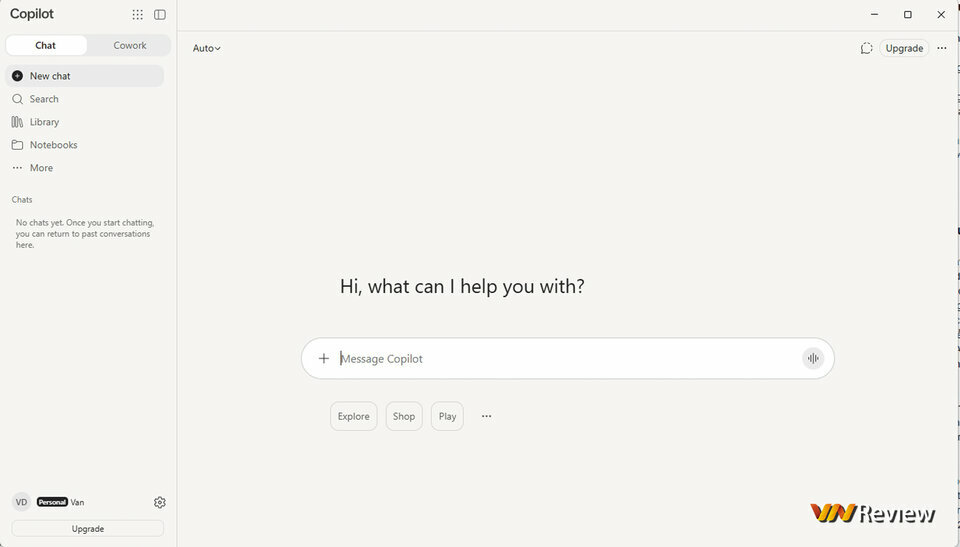
Task: Click the Message Copilot input field
Action: [x=568, y=359]
